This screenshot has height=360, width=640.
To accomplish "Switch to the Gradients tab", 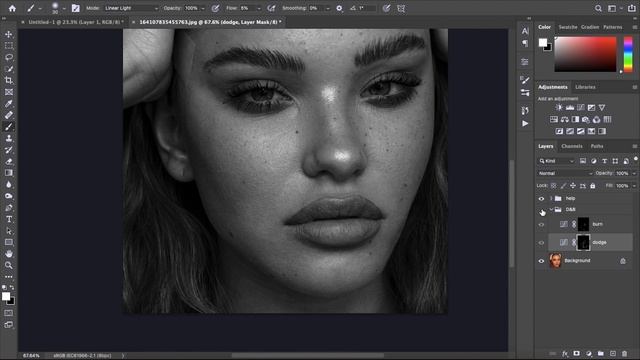I will click(x=590, y=27).
